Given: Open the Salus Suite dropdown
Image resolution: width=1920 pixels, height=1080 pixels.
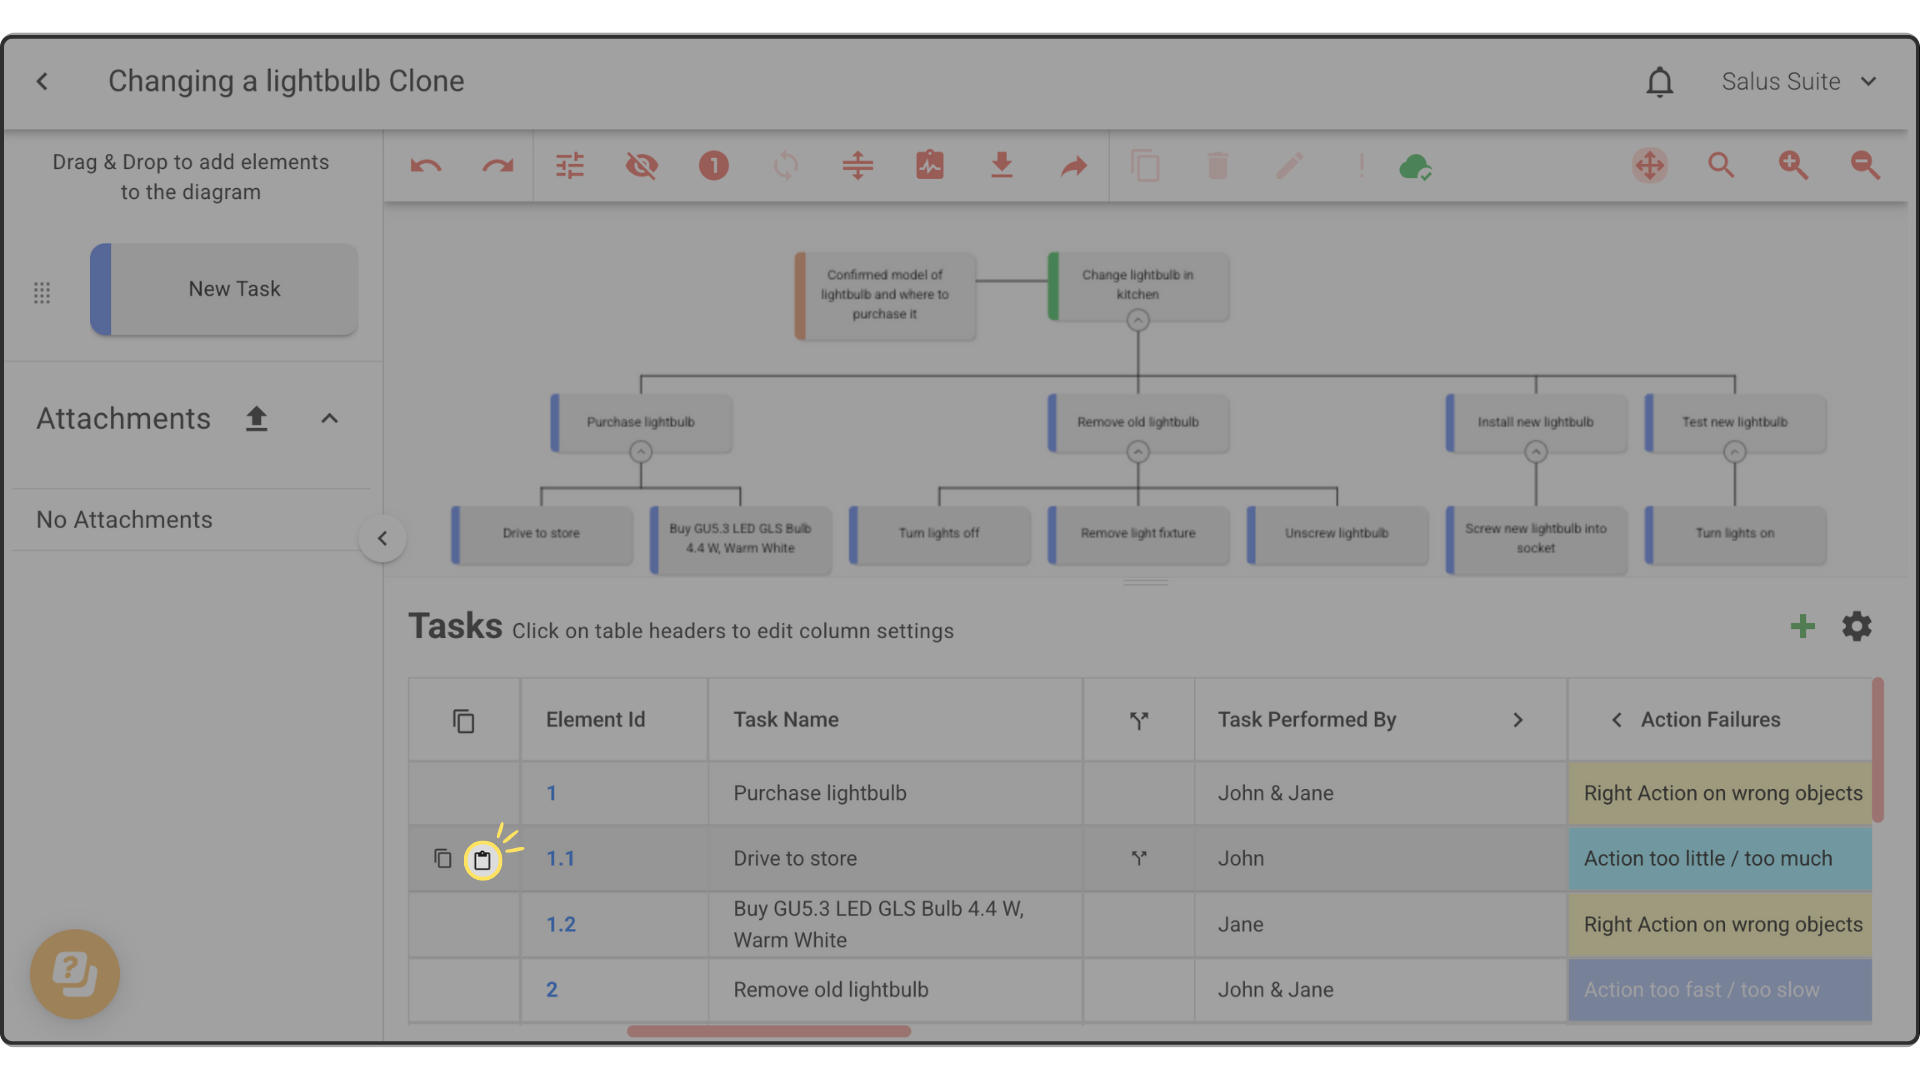Looking at the screenshot, I should click(x=1798, y=82).
